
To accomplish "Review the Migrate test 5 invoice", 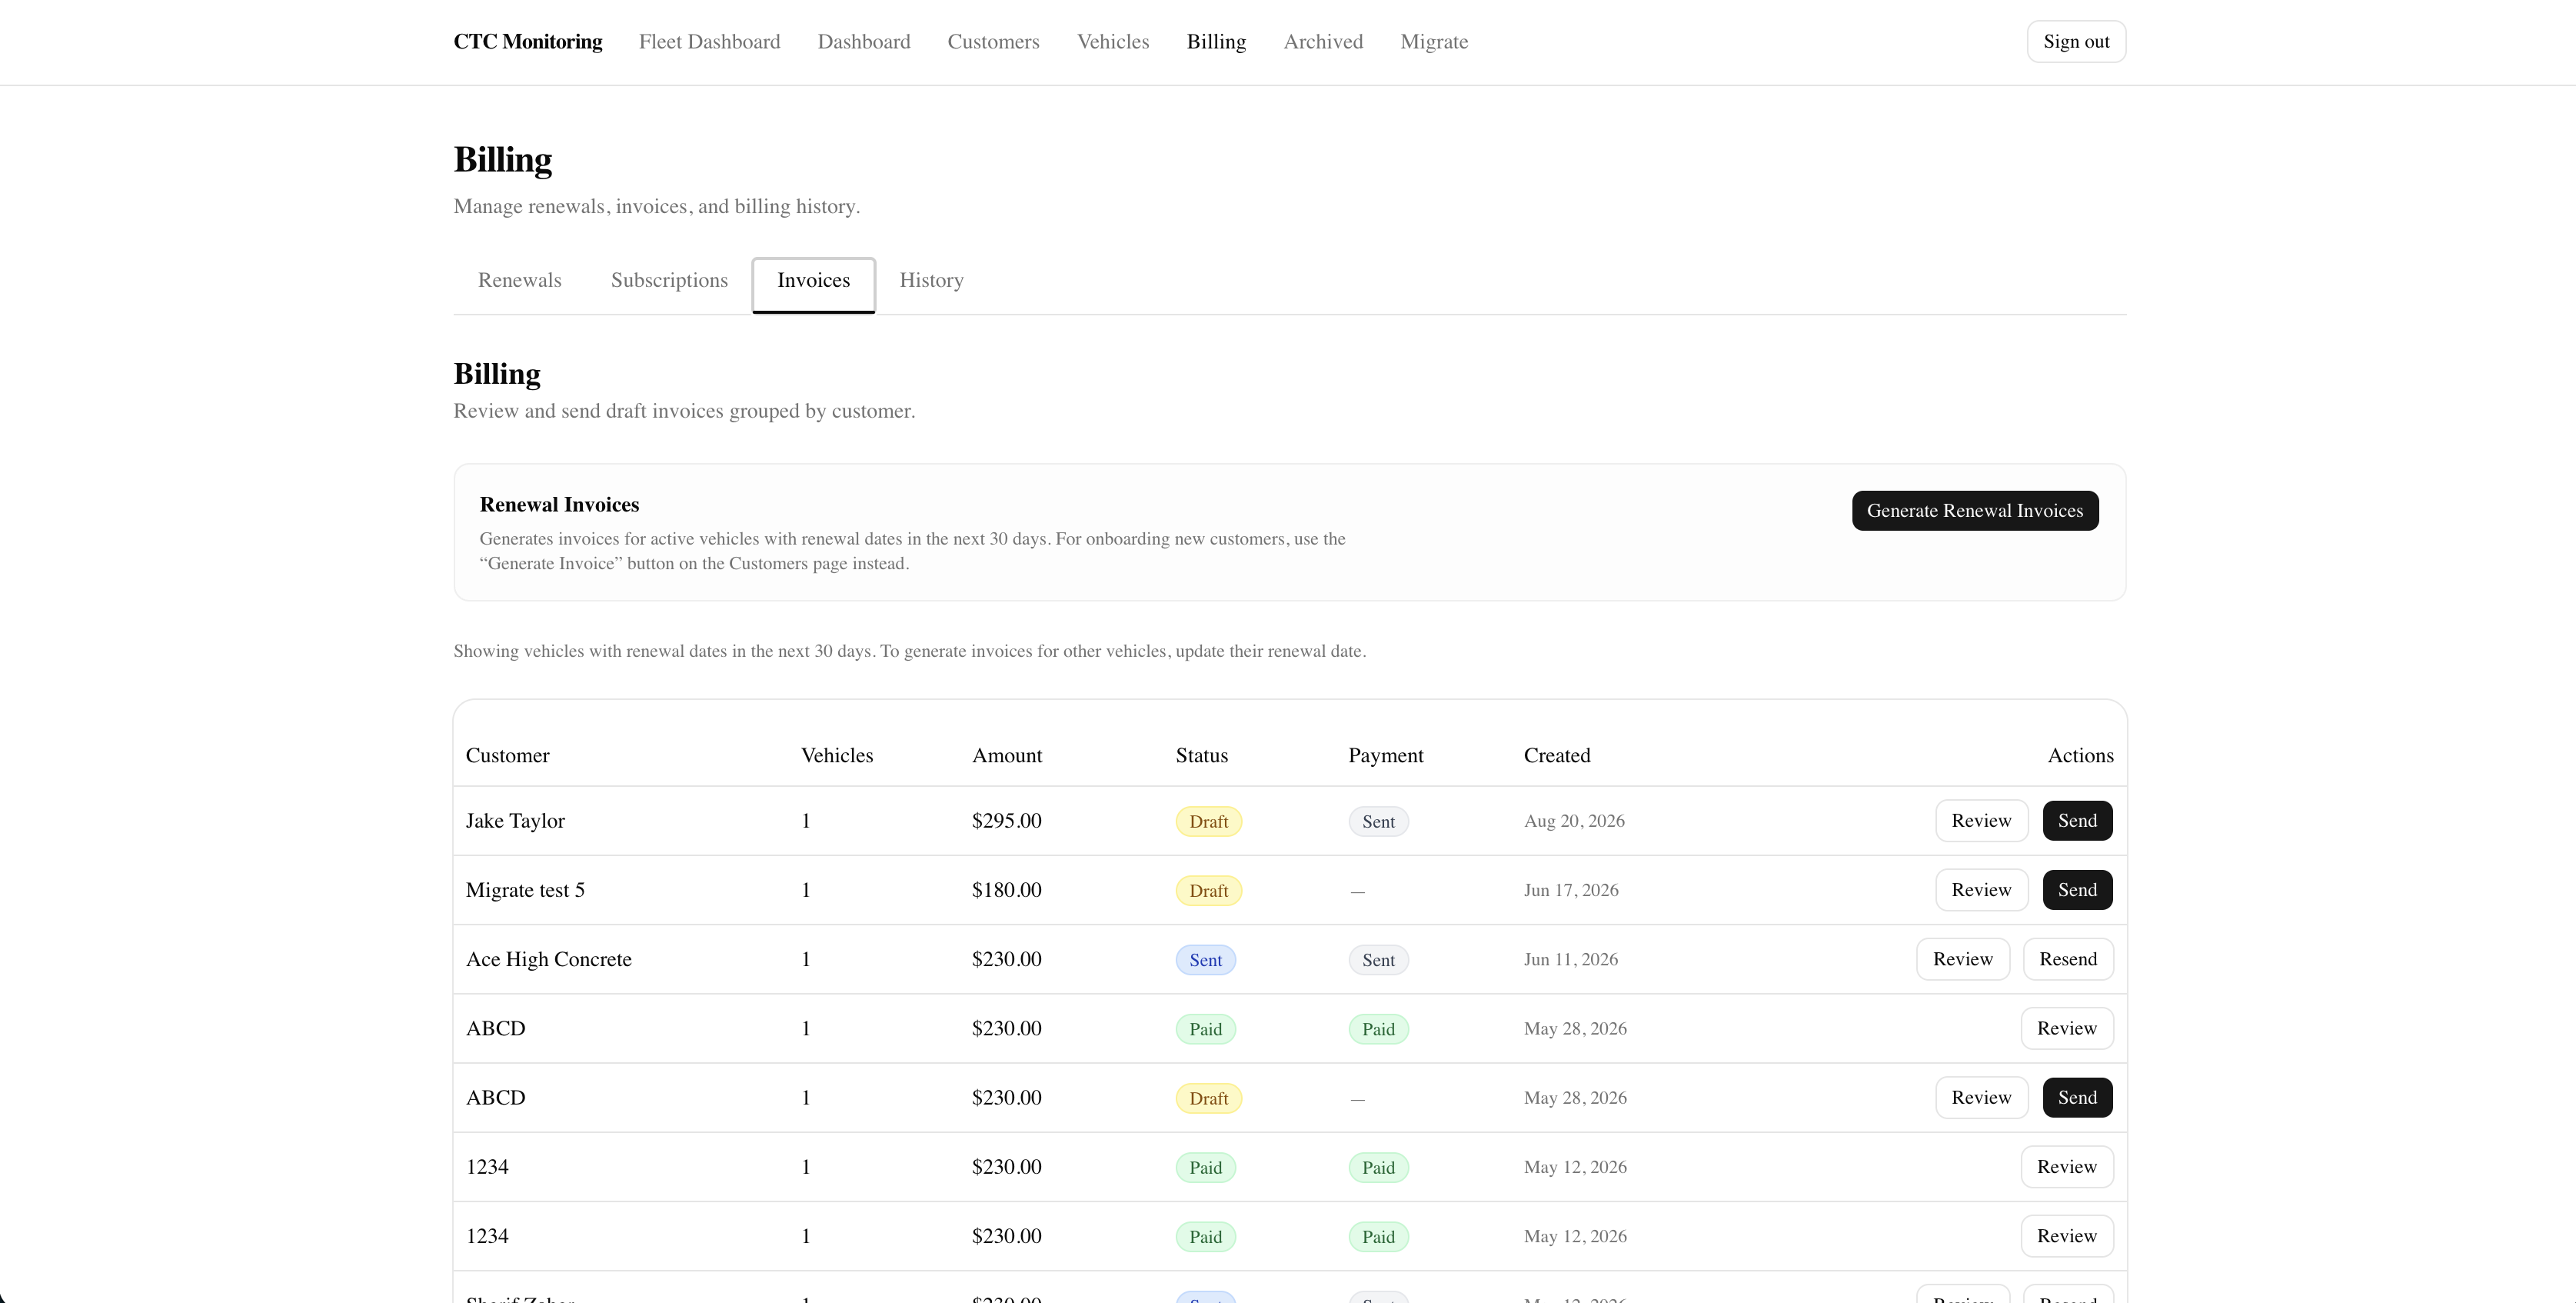I will 1981,890.
